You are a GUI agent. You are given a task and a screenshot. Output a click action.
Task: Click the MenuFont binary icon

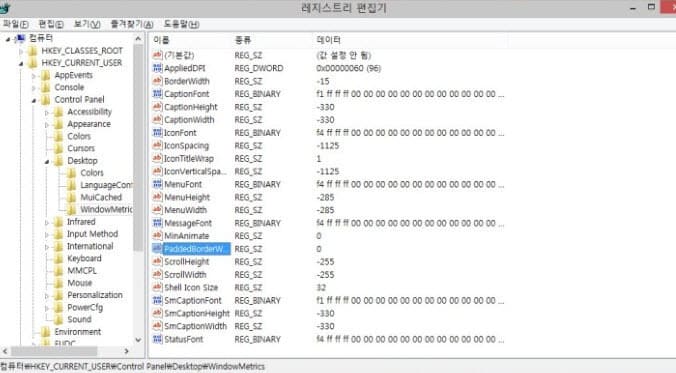pos(157,184)
